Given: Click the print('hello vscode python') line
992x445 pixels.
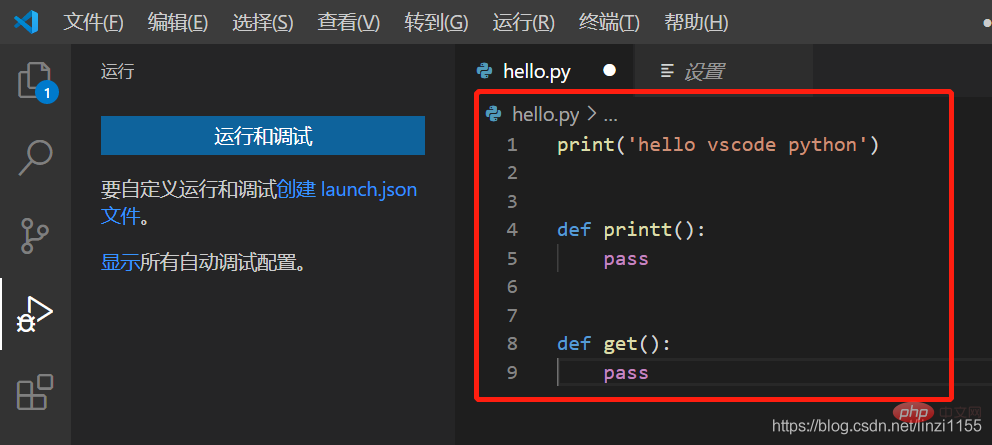Looking at the screenshot, I should [718, 145].
